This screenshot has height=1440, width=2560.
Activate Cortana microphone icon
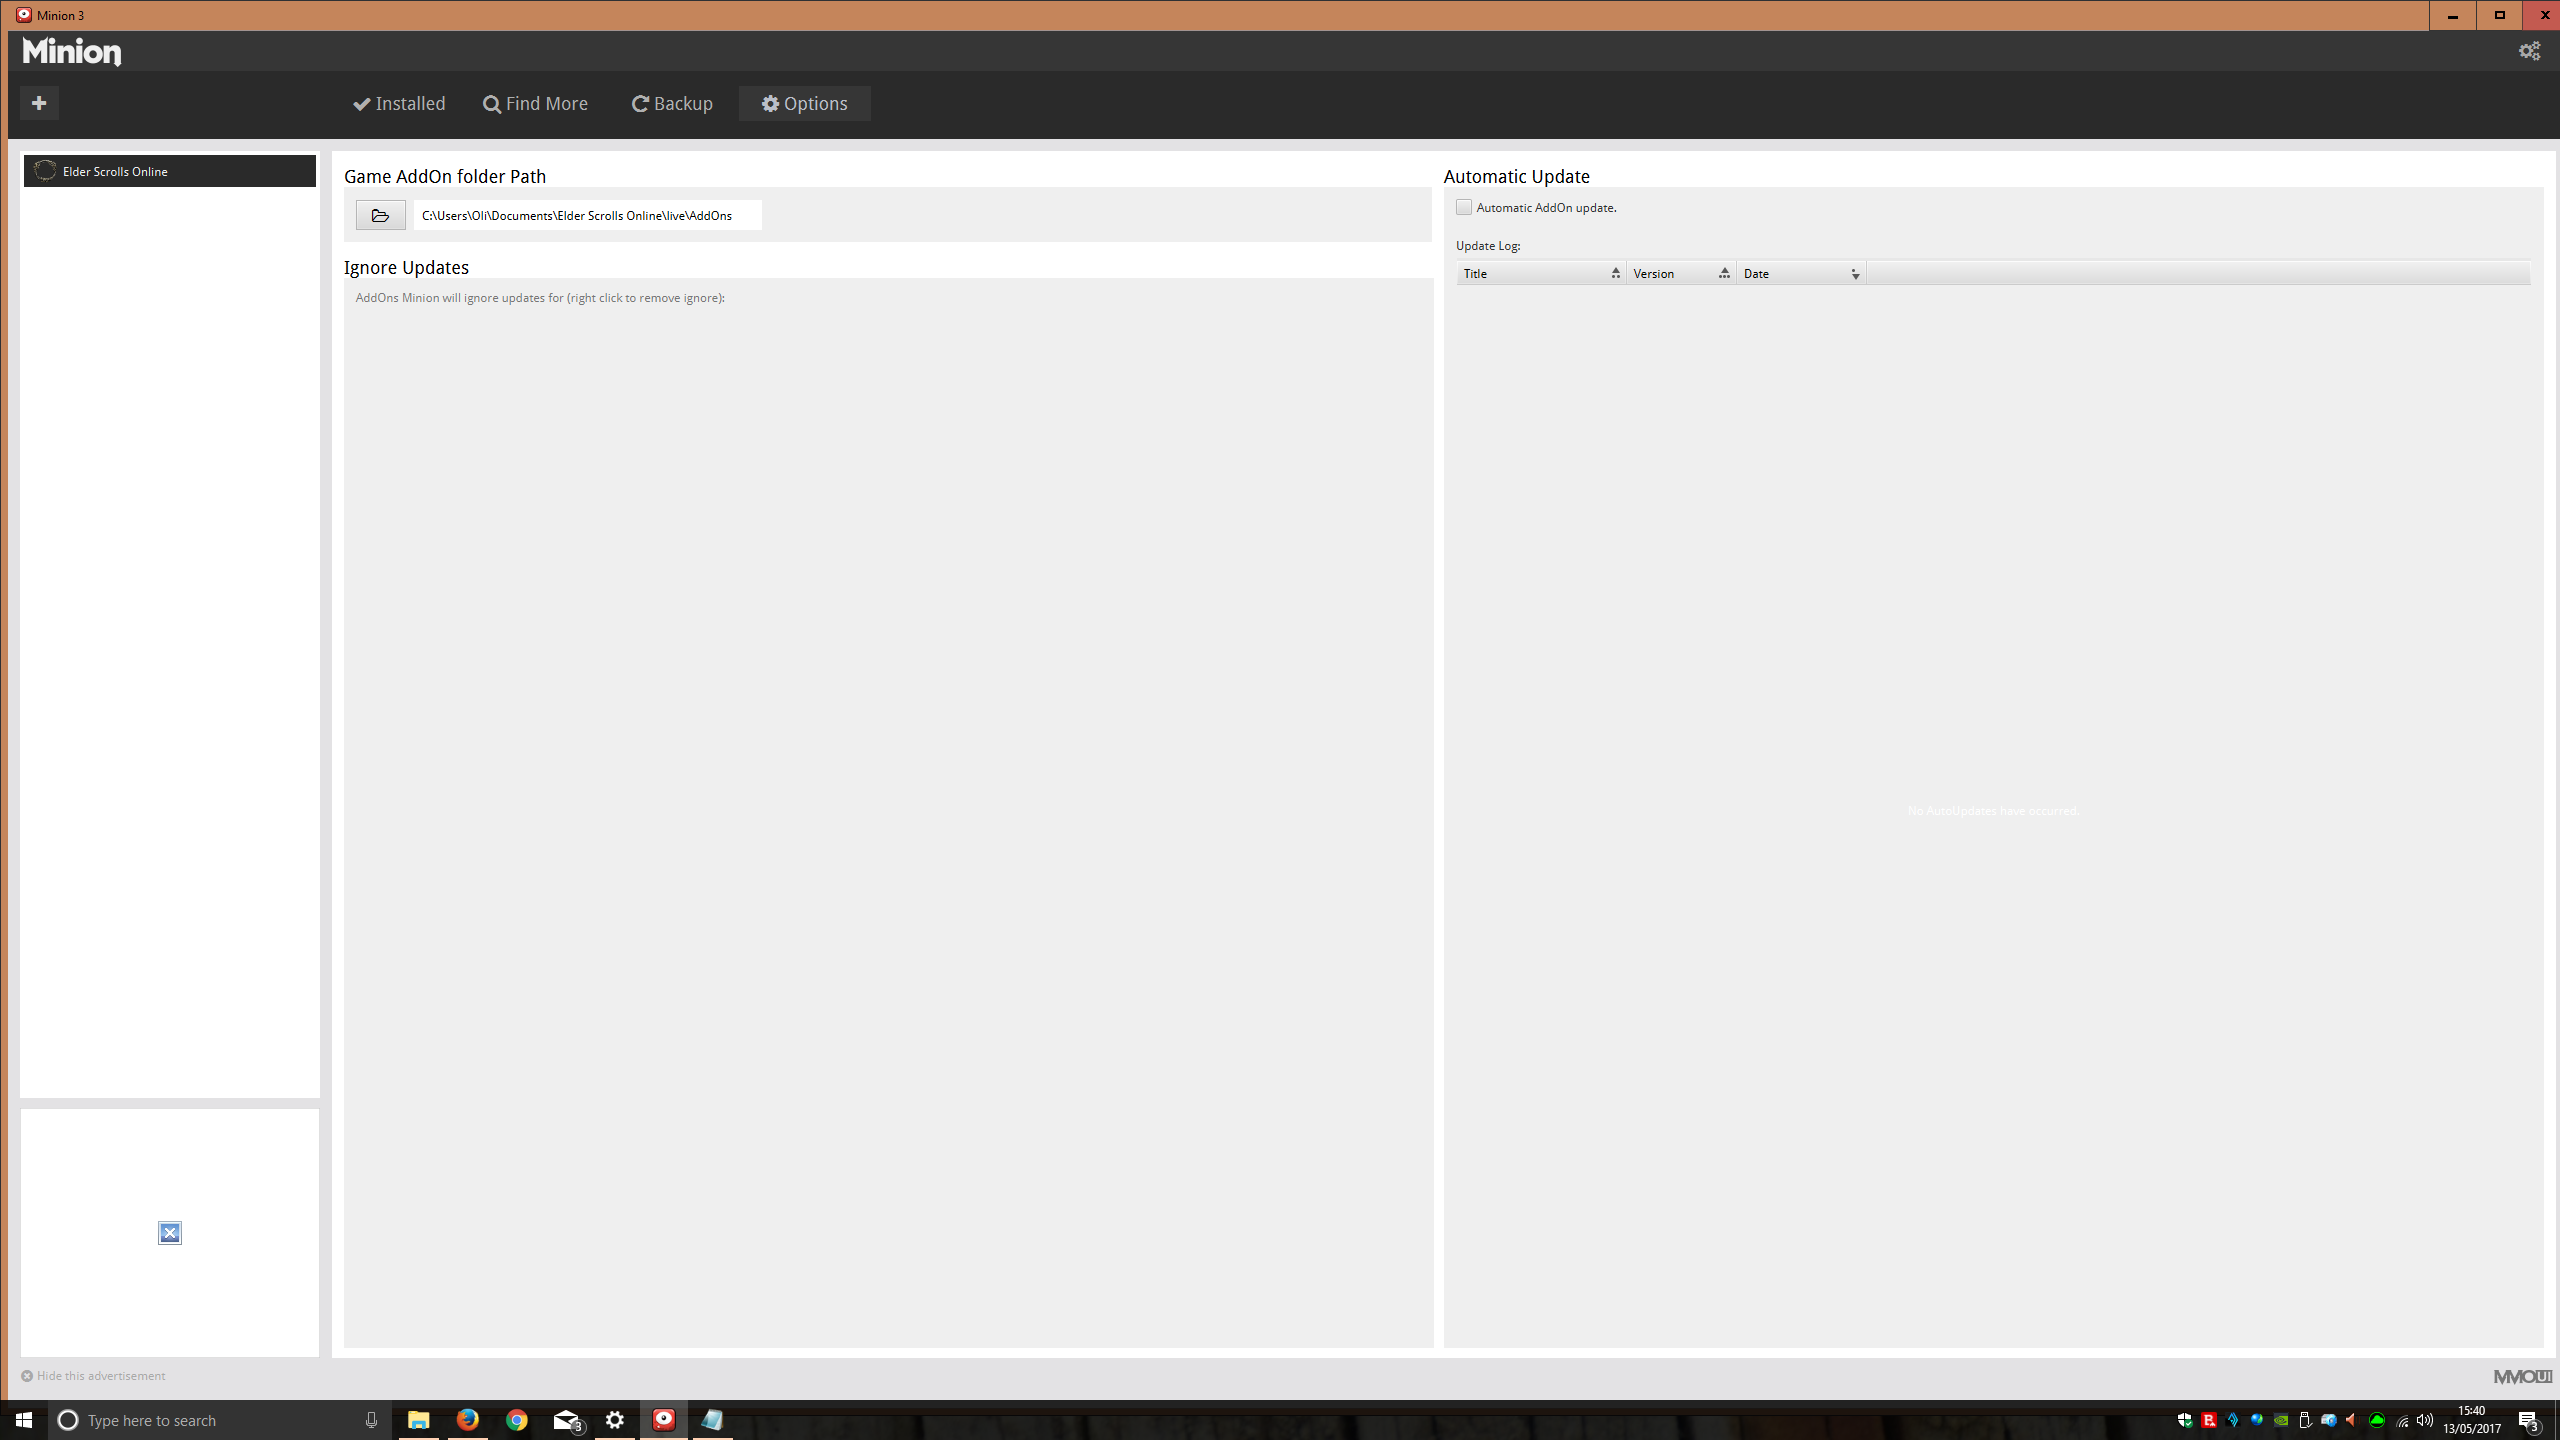(371, 1420)
